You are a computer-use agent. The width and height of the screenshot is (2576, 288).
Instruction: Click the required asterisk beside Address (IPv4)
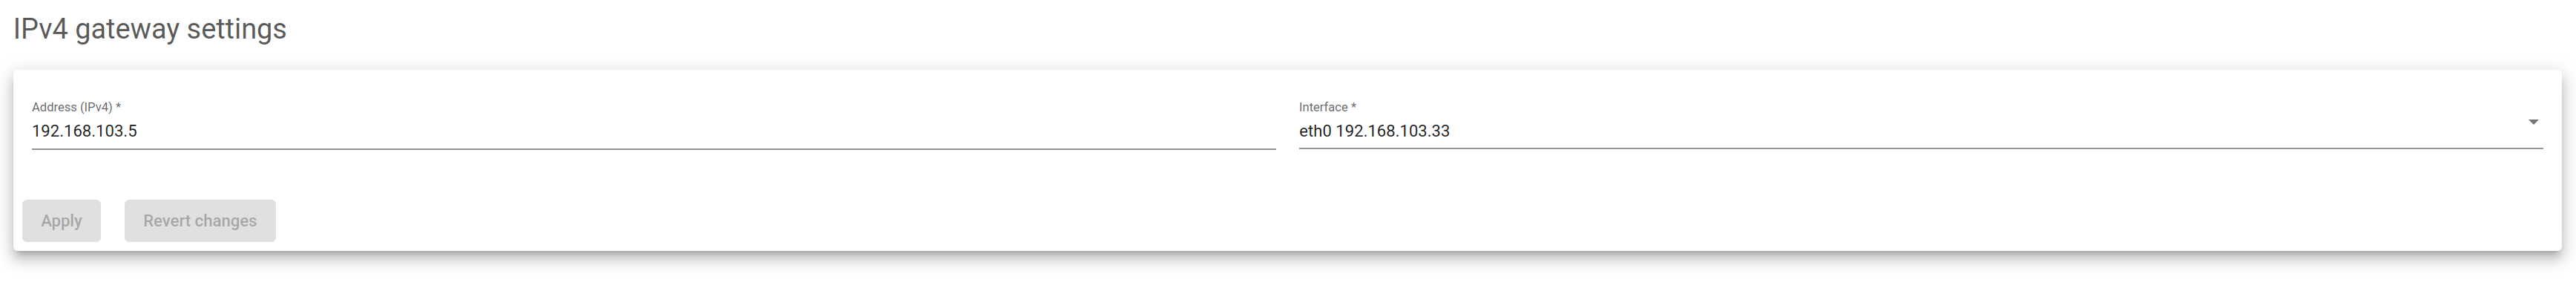click(x=118, y=107)
